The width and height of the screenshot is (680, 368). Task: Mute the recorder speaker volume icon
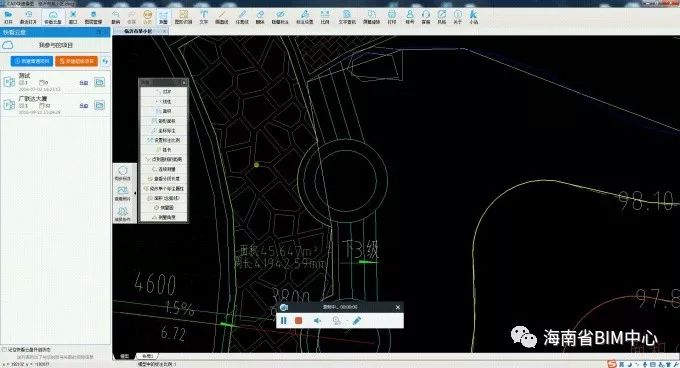click(x=317, y=321)
